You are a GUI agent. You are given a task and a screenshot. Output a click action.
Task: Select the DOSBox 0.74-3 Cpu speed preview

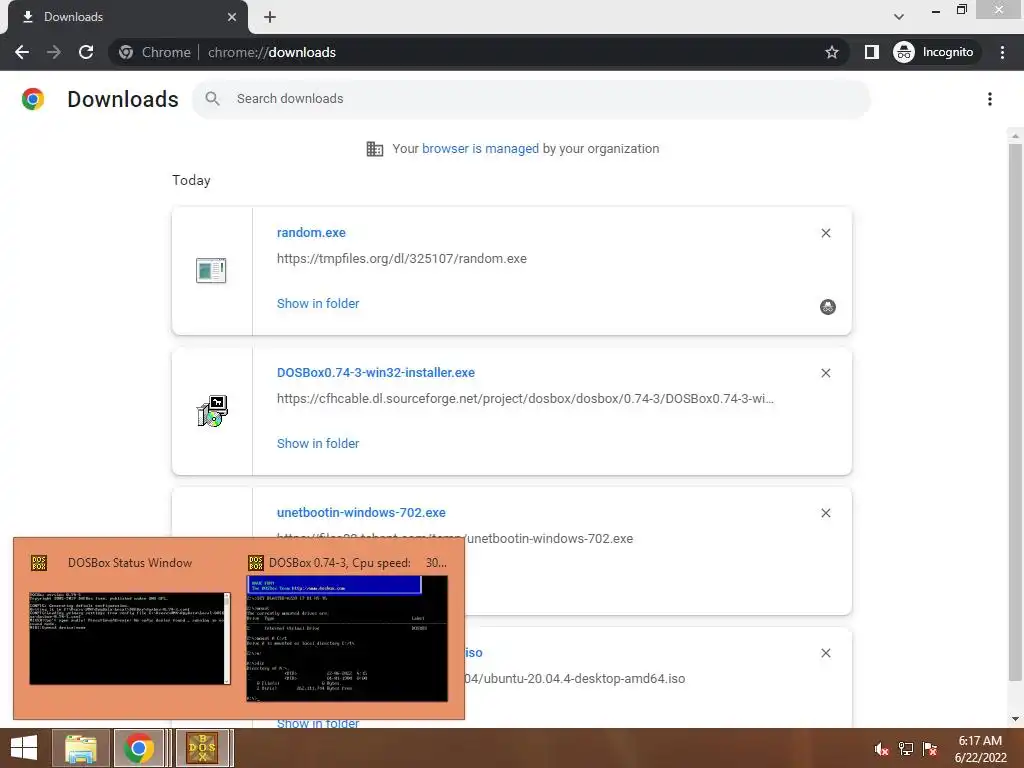347,638
